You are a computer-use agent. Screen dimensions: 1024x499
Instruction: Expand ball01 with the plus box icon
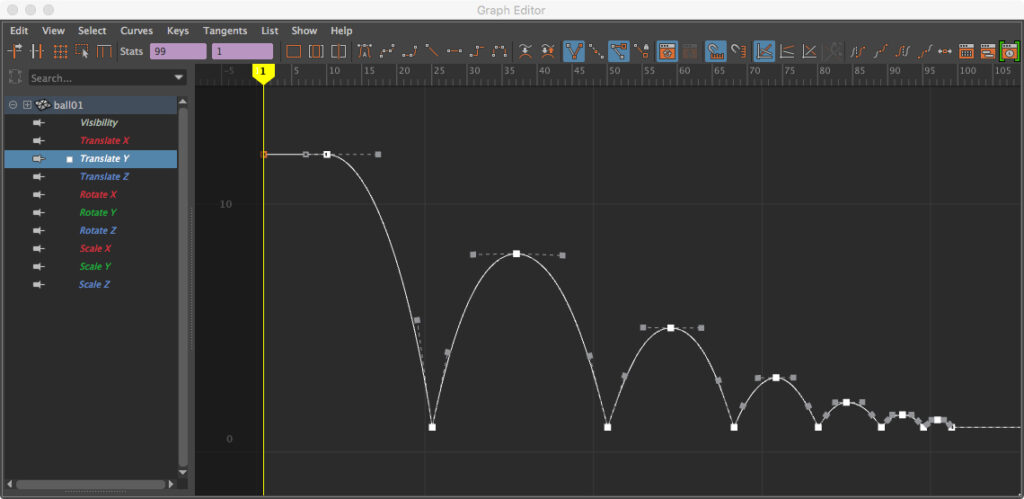click(x=28, y=105)
